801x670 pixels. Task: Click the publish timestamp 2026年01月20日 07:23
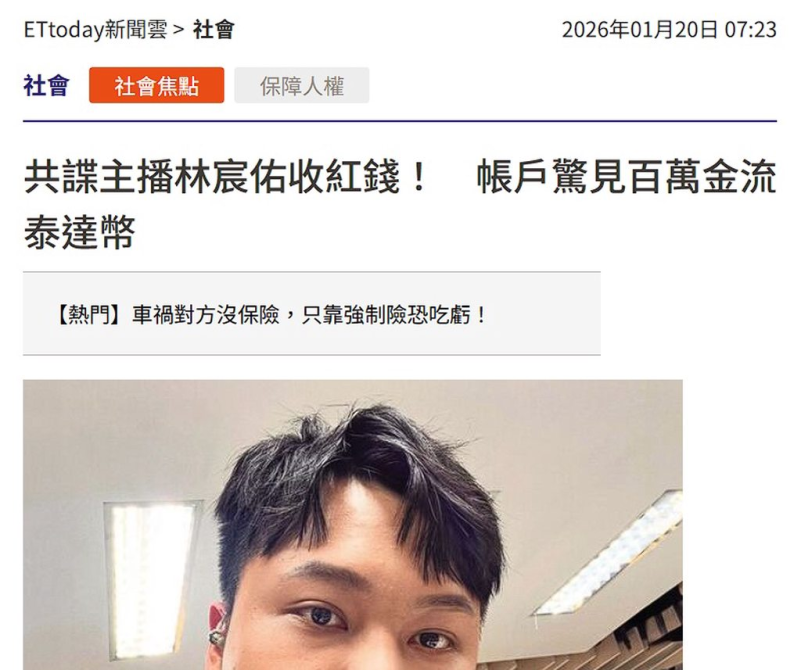pos(669,30)
